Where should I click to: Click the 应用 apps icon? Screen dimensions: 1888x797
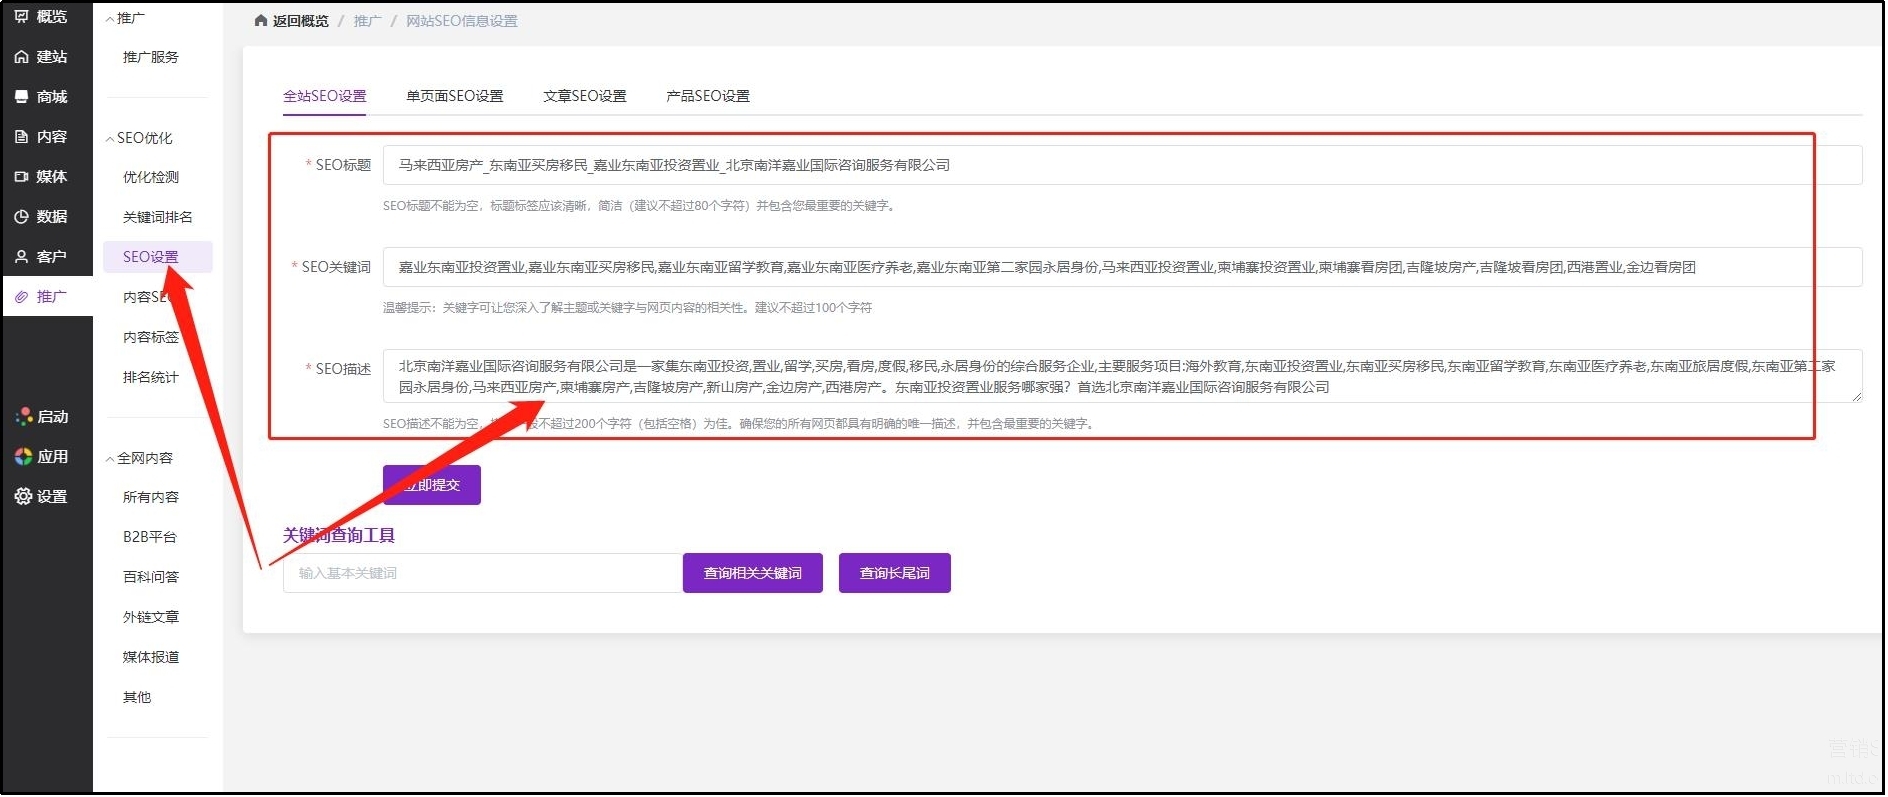tap(23, 457)
